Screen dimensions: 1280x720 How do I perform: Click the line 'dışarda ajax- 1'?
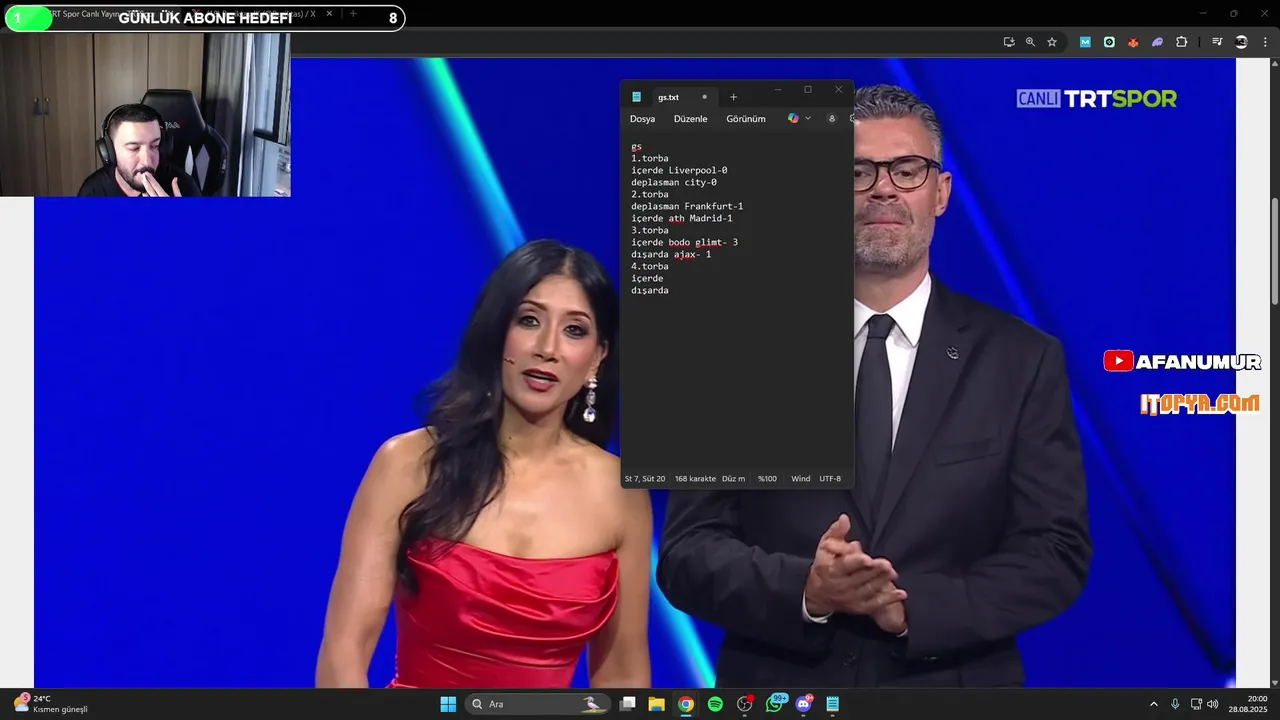pos(671,254)
